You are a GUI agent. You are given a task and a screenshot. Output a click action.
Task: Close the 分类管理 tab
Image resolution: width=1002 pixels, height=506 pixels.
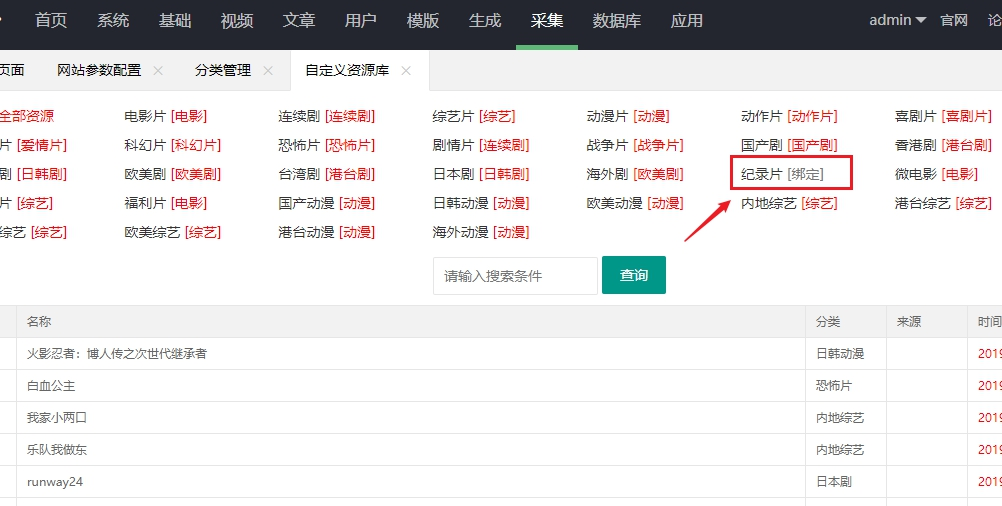pos(268,71)
